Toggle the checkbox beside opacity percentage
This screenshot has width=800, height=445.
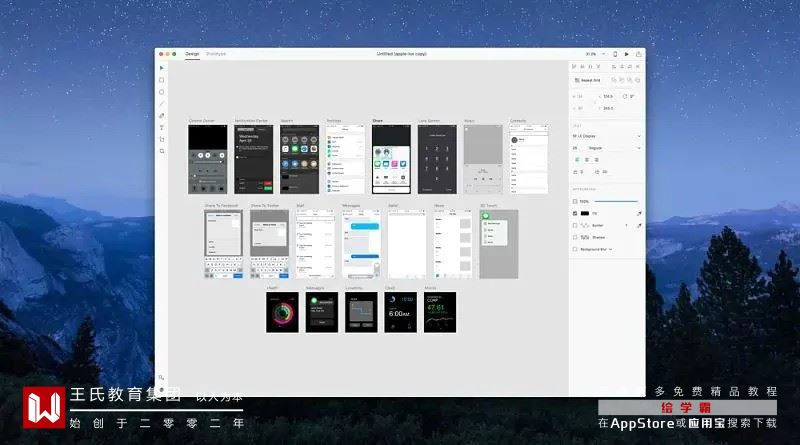[x=575, y=201]
